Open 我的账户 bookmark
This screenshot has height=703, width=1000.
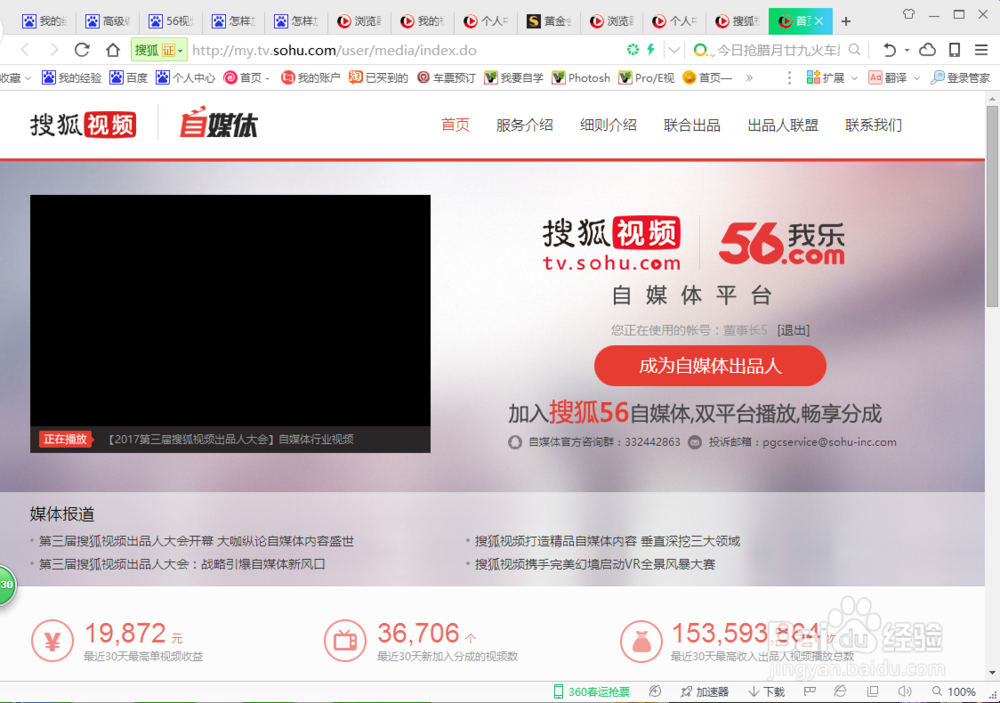tap(311, 78)
